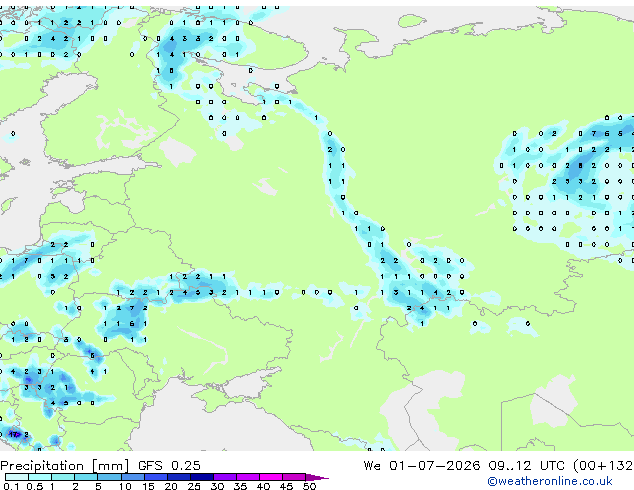Click the '25' legend scale label
This screenshot has width=634, height=490.
tap(194, 486)
